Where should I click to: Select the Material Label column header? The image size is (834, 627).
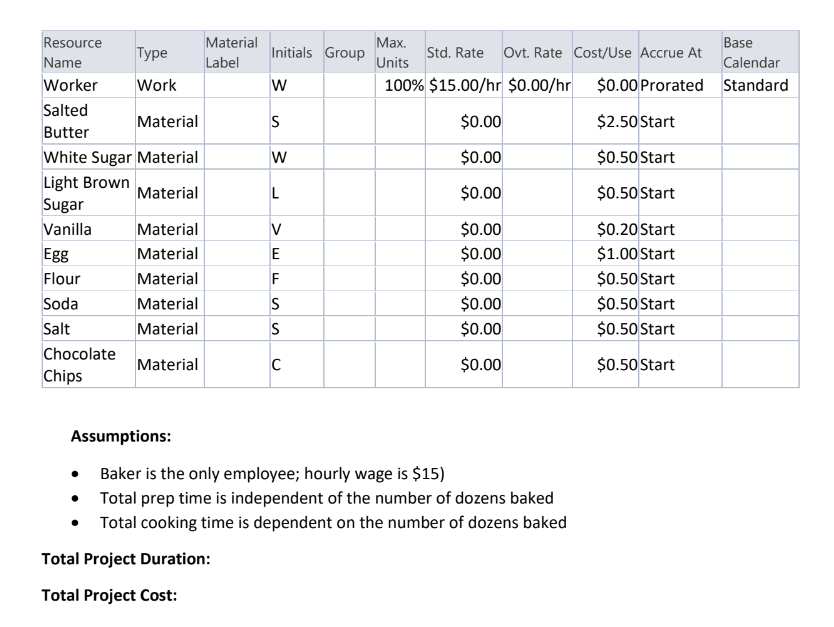pyautogui.click(x=230, y=50)
